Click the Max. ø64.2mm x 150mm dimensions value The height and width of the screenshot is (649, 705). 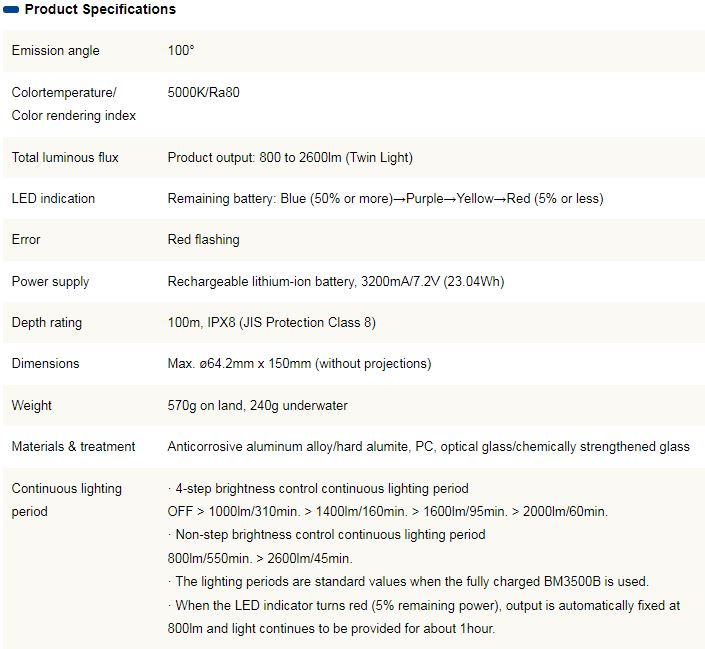(299, 364)
